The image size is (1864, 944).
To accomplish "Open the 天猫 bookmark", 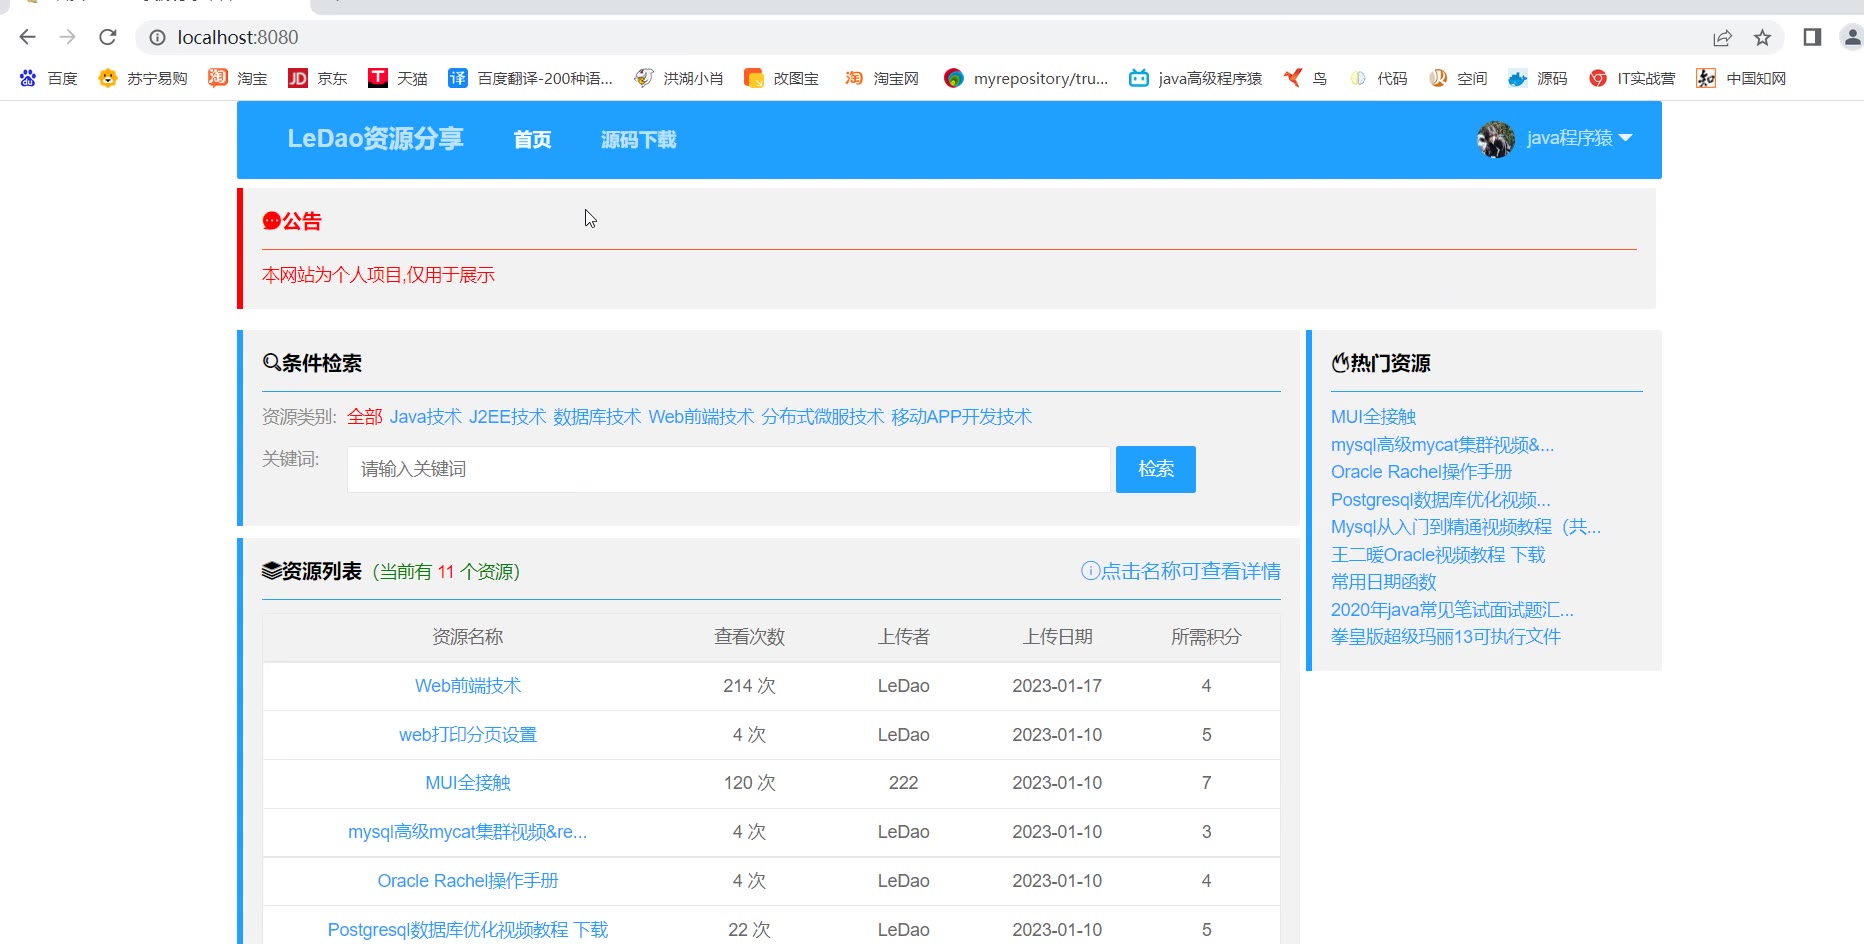I will [397, 78].
